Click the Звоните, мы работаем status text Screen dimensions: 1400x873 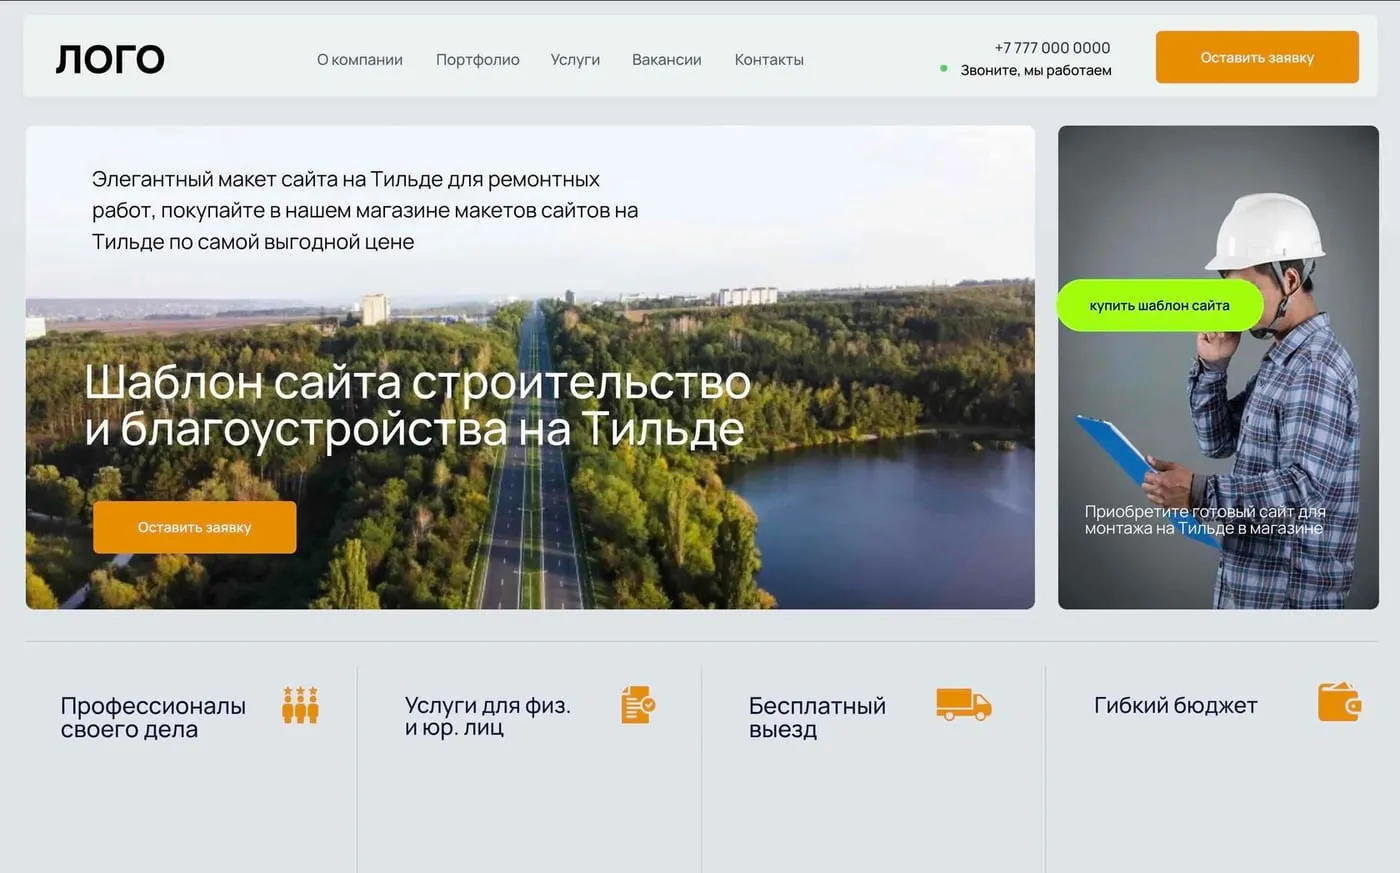pyautogui.click(x=1036, y=70)
